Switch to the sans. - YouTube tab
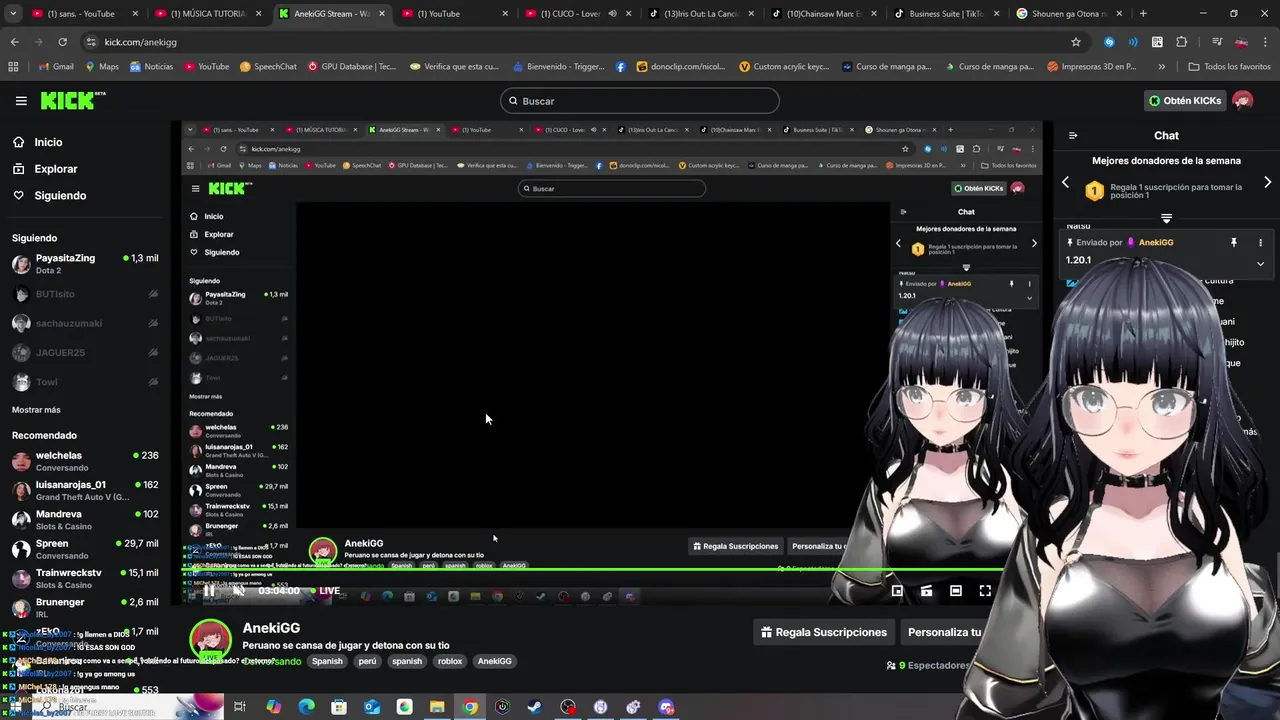The image size is (1280, 720). (84, 14)
